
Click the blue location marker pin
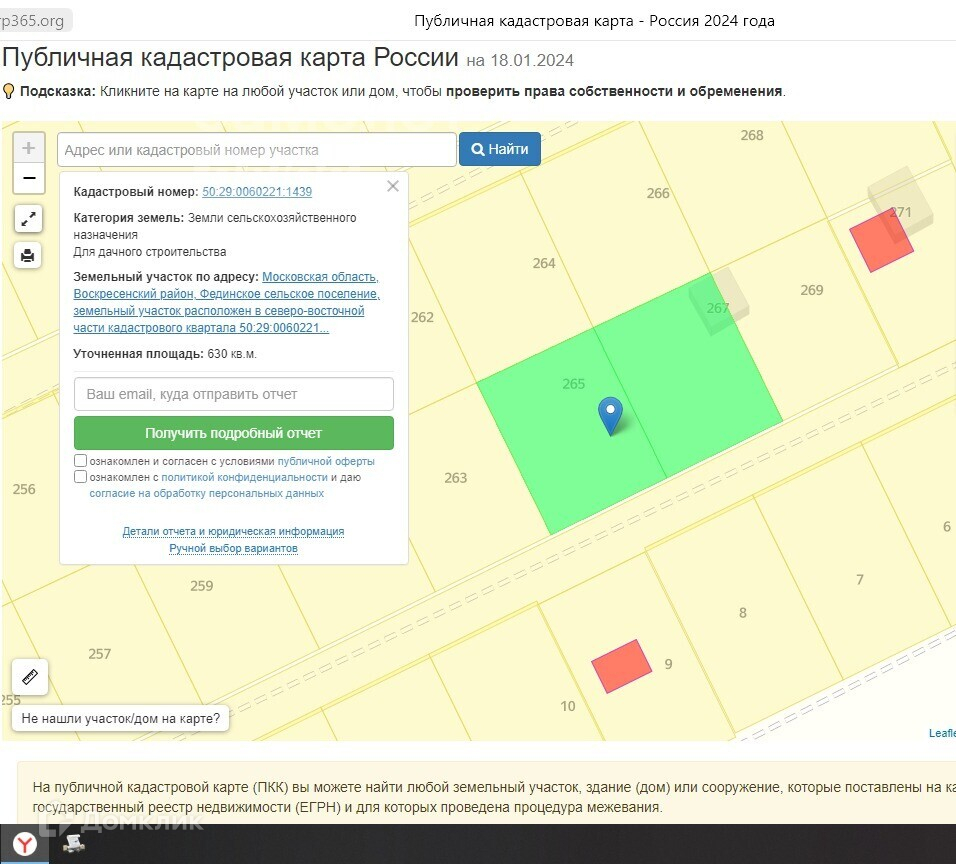coord(610,415)
